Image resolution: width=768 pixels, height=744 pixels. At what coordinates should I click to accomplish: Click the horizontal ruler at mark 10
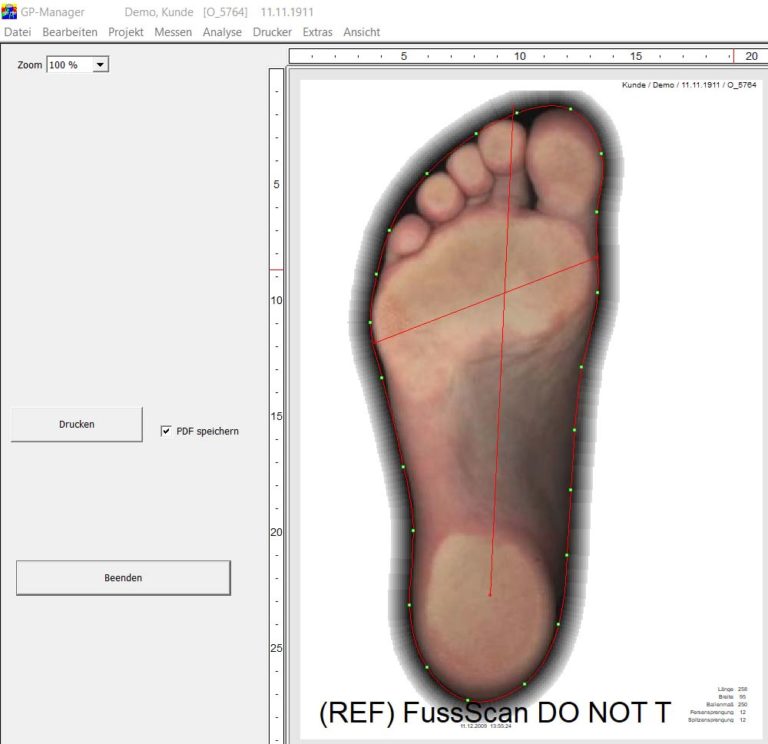click(520, 56)
